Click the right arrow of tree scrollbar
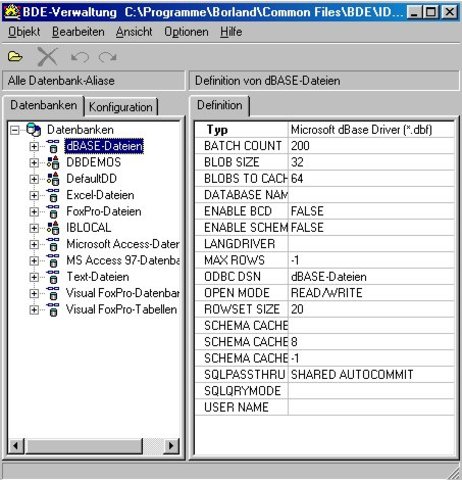 tap(171, 446)
